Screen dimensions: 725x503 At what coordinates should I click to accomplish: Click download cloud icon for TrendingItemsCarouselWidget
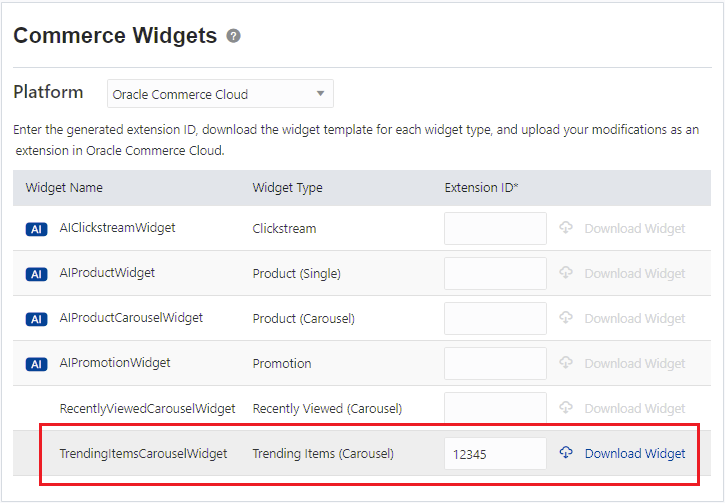566,453
